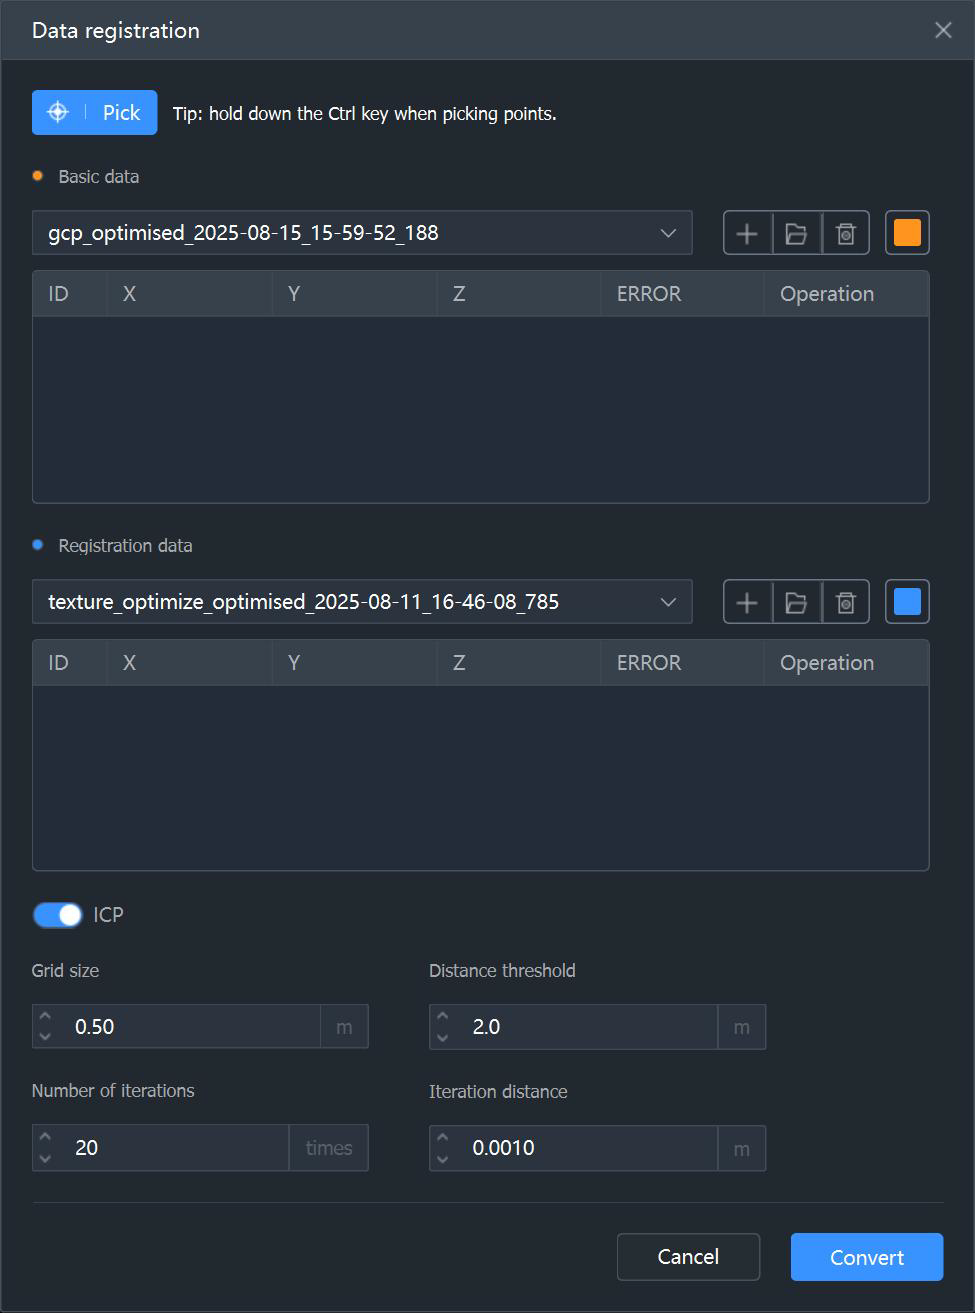The width and height of the screenshot is (975, 1313).
Task: Open the orange Basic data color swatch
Action: (907, 233)
